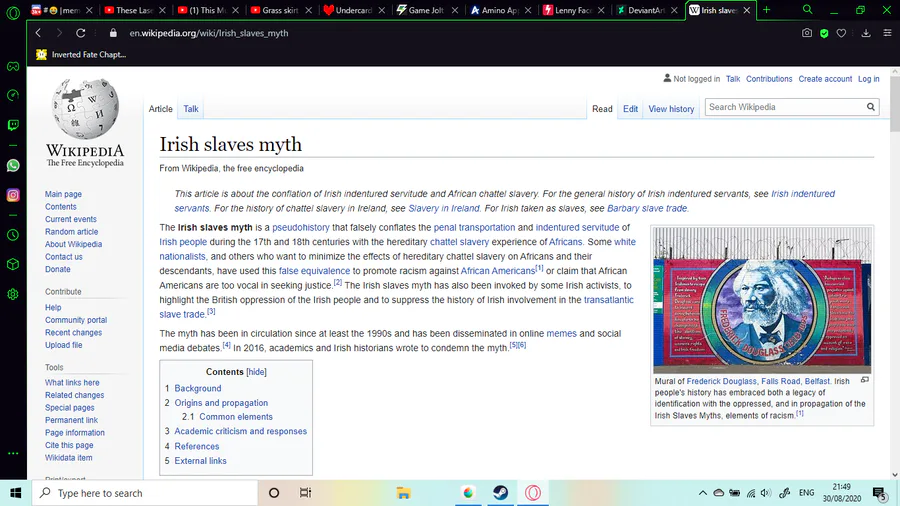
Task: Open the Frederick Douglass mural thumbnail
Action: [x=762, y=300]
